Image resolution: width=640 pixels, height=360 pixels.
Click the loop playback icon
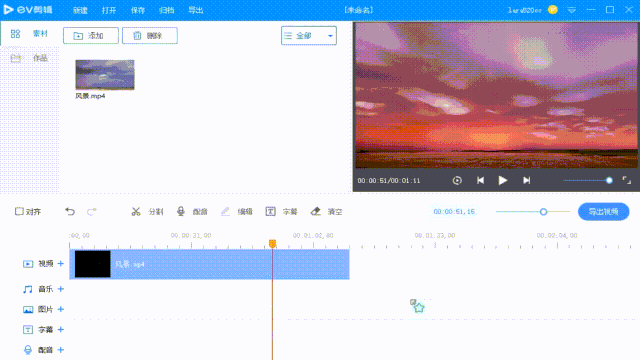457,180
